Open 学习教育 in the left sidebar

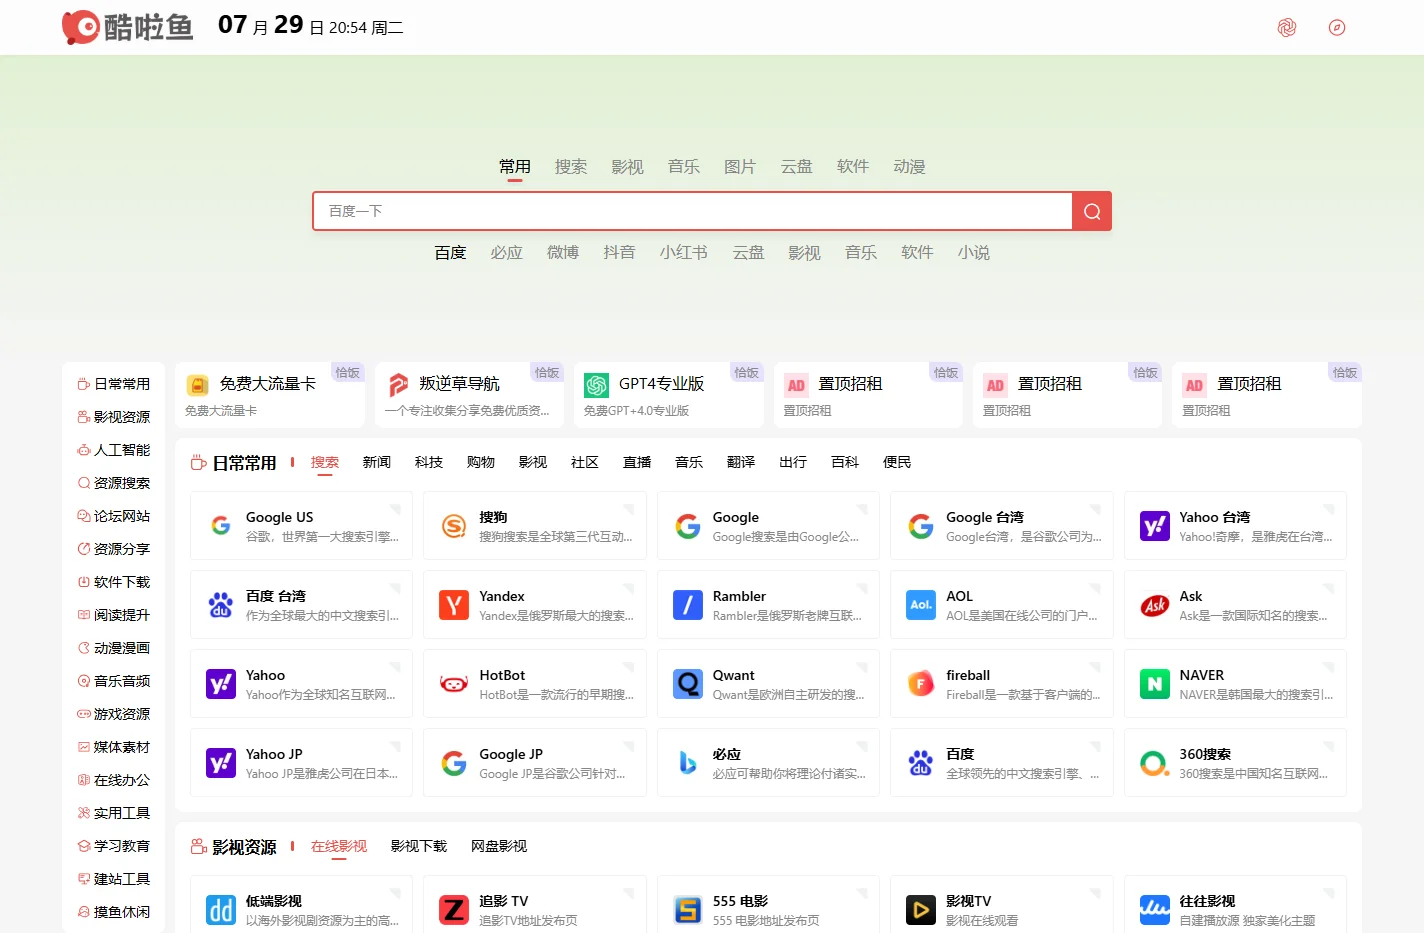(x=114, y=846)
